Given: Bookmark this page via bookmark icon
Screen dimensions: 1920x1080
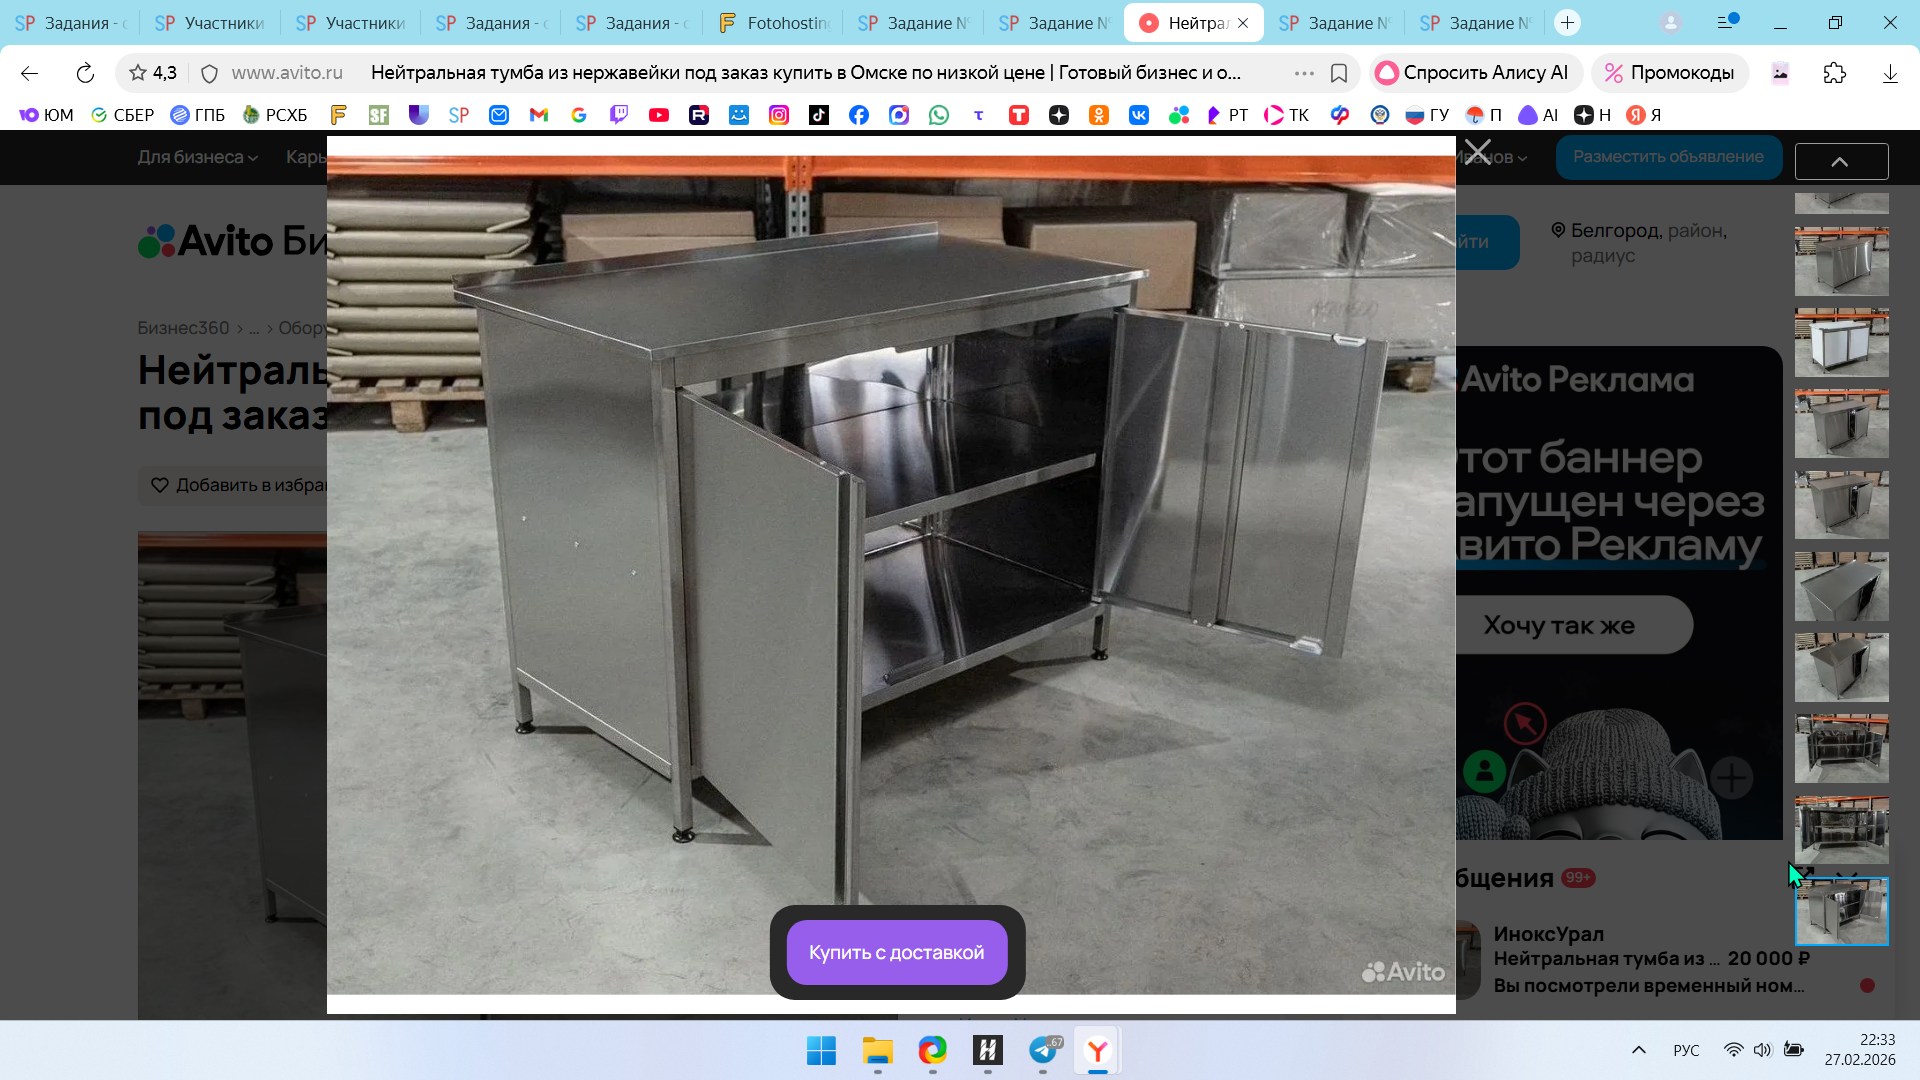Looking at the screenshot, I should [x=1339, y=73].
